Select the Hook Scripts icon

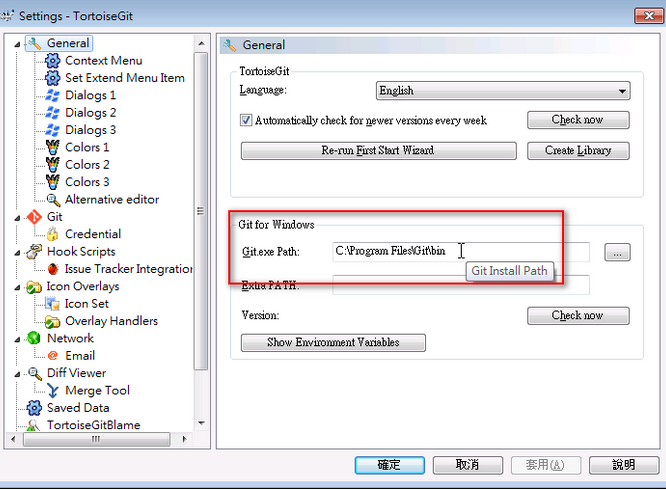tap(34, 252)
